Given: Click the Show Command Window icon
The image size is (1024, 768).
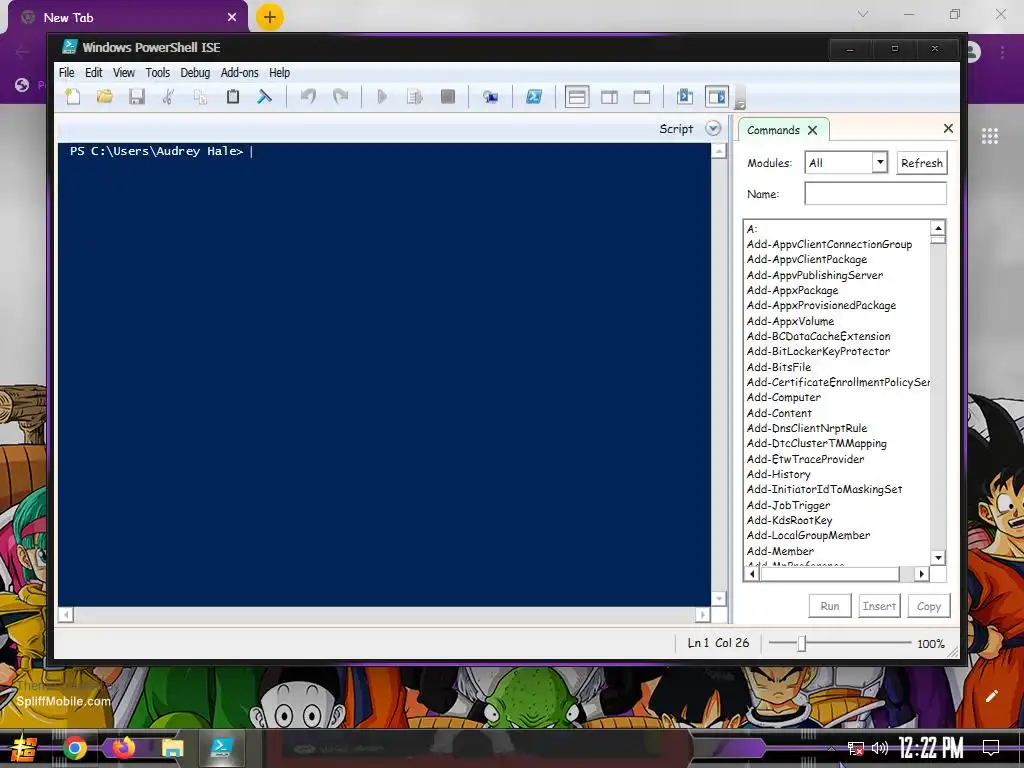Looking at the screenshot, I should click(685, 97).
